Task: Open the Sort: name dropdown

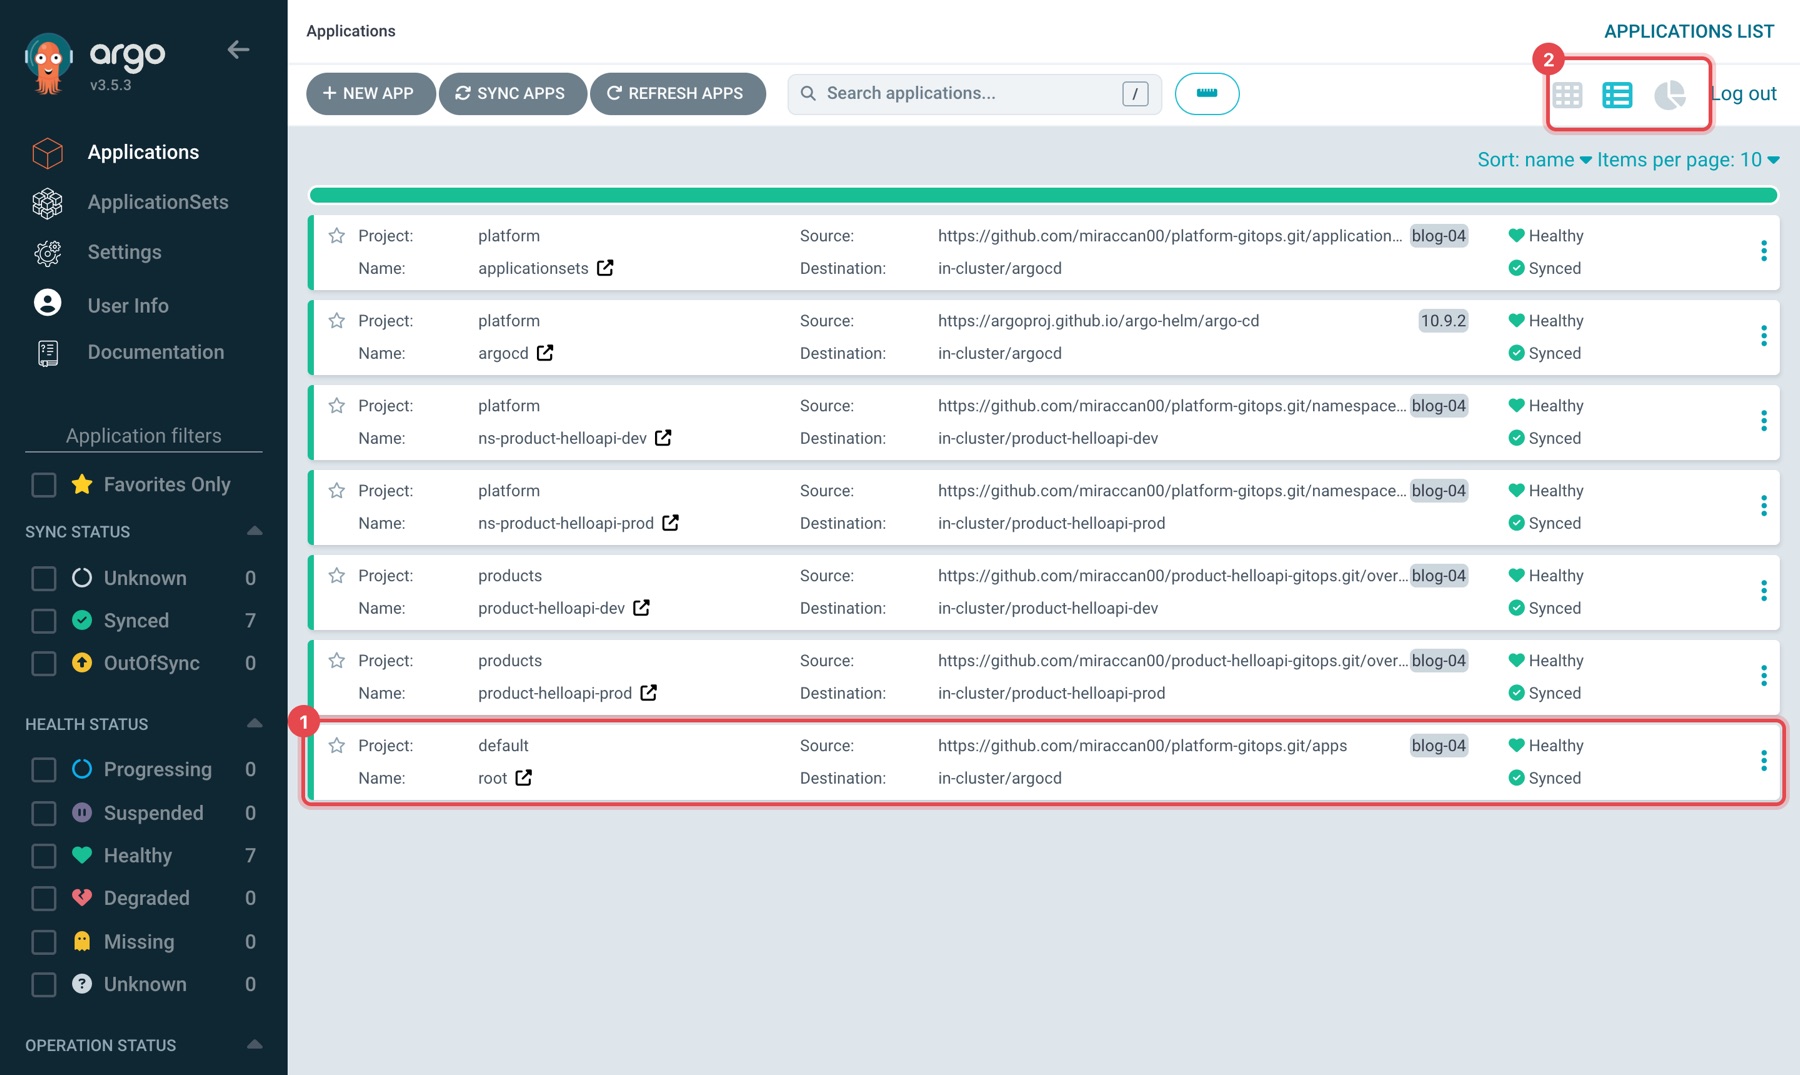Action: tap(1534, 160)
